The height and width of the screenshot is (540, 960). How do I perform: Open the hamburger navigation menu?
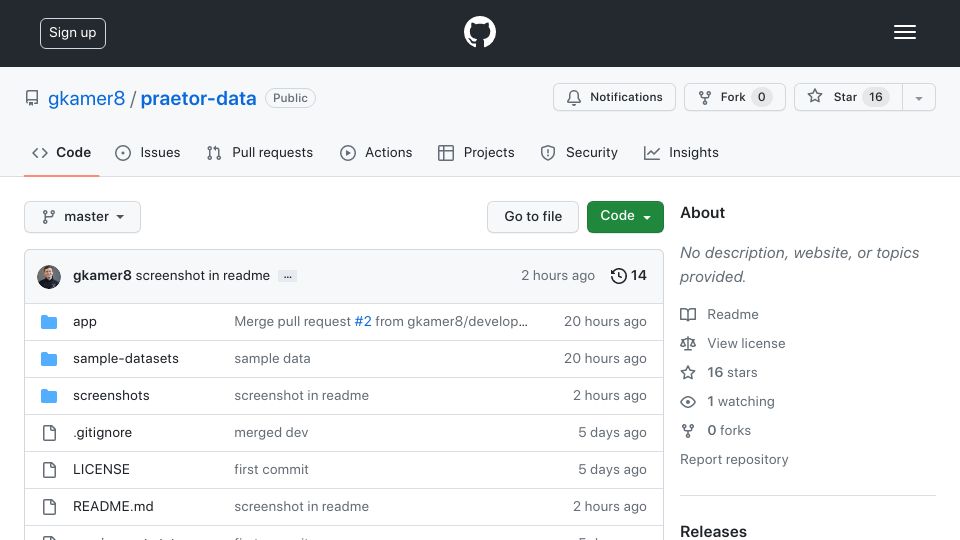(904, 32)
